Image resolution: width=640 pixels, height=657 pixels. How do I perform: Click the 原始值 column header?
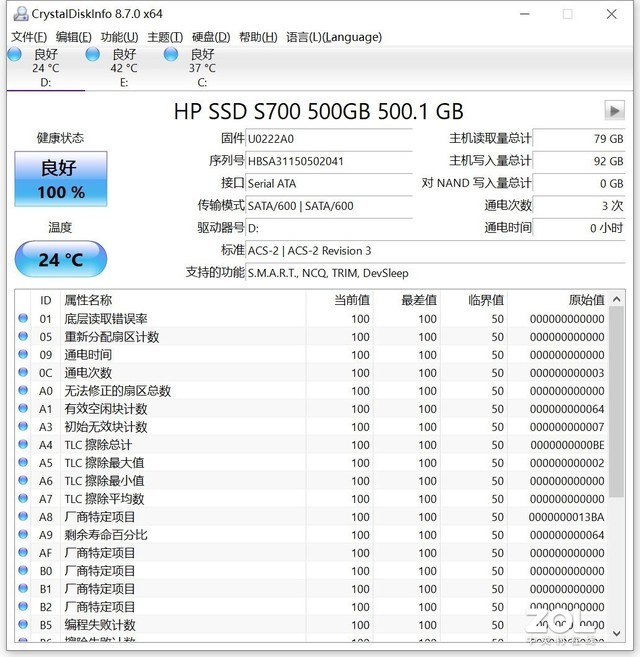click(557, 300)
